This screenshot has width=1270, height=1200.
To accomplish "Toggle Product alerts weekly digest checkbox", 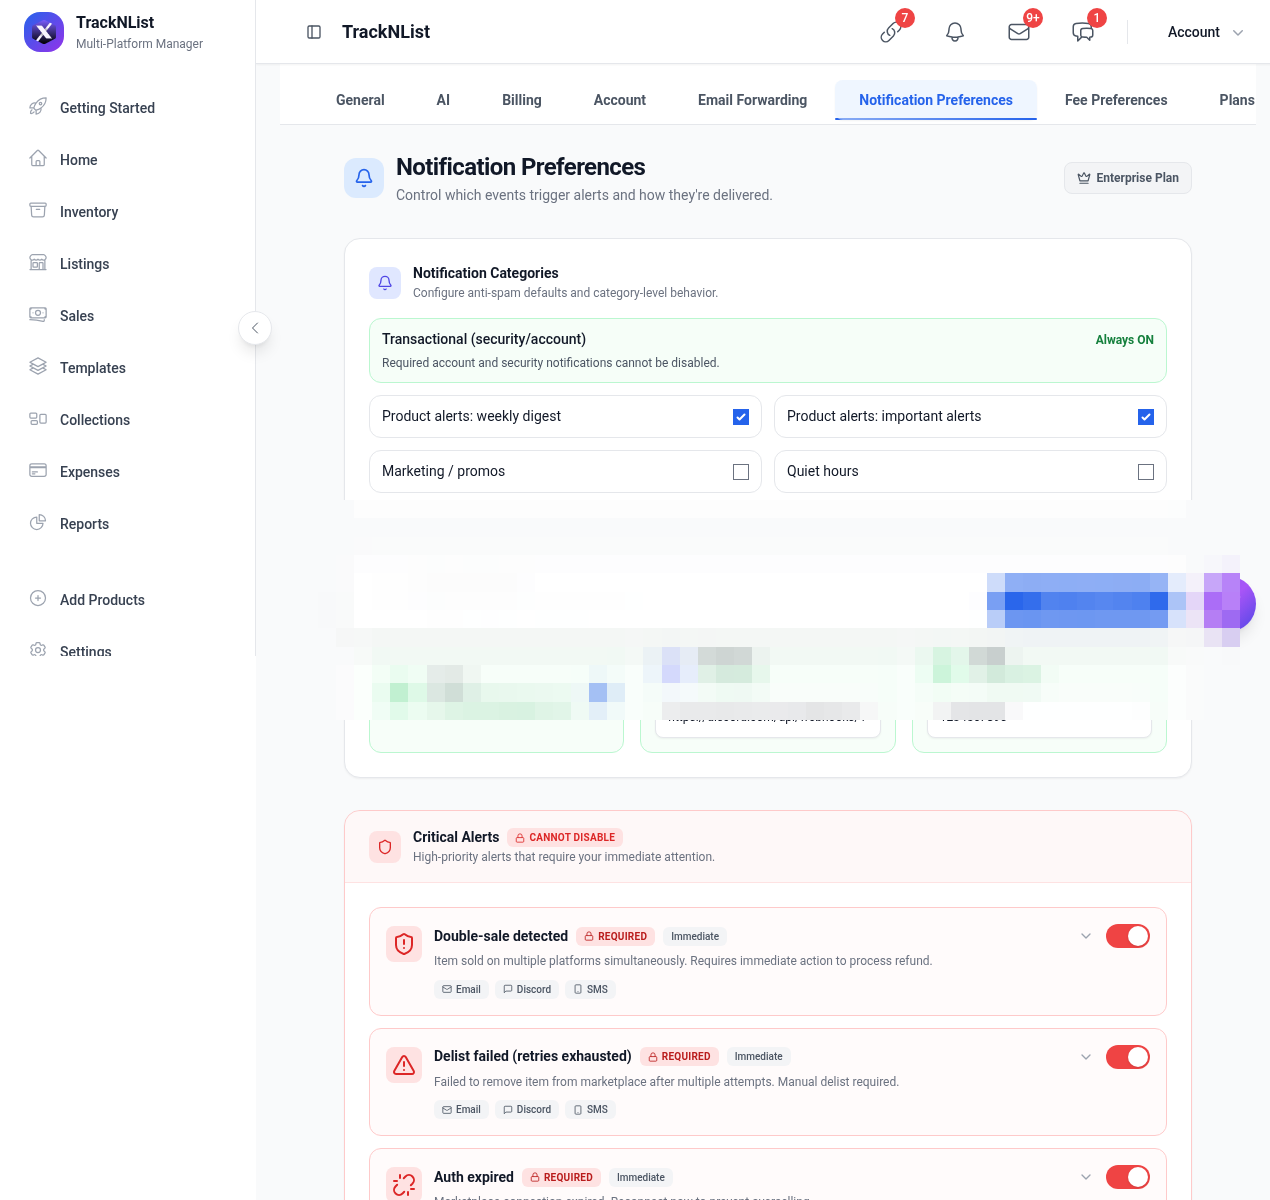I will pyautogui.click(x=741, y=417).
